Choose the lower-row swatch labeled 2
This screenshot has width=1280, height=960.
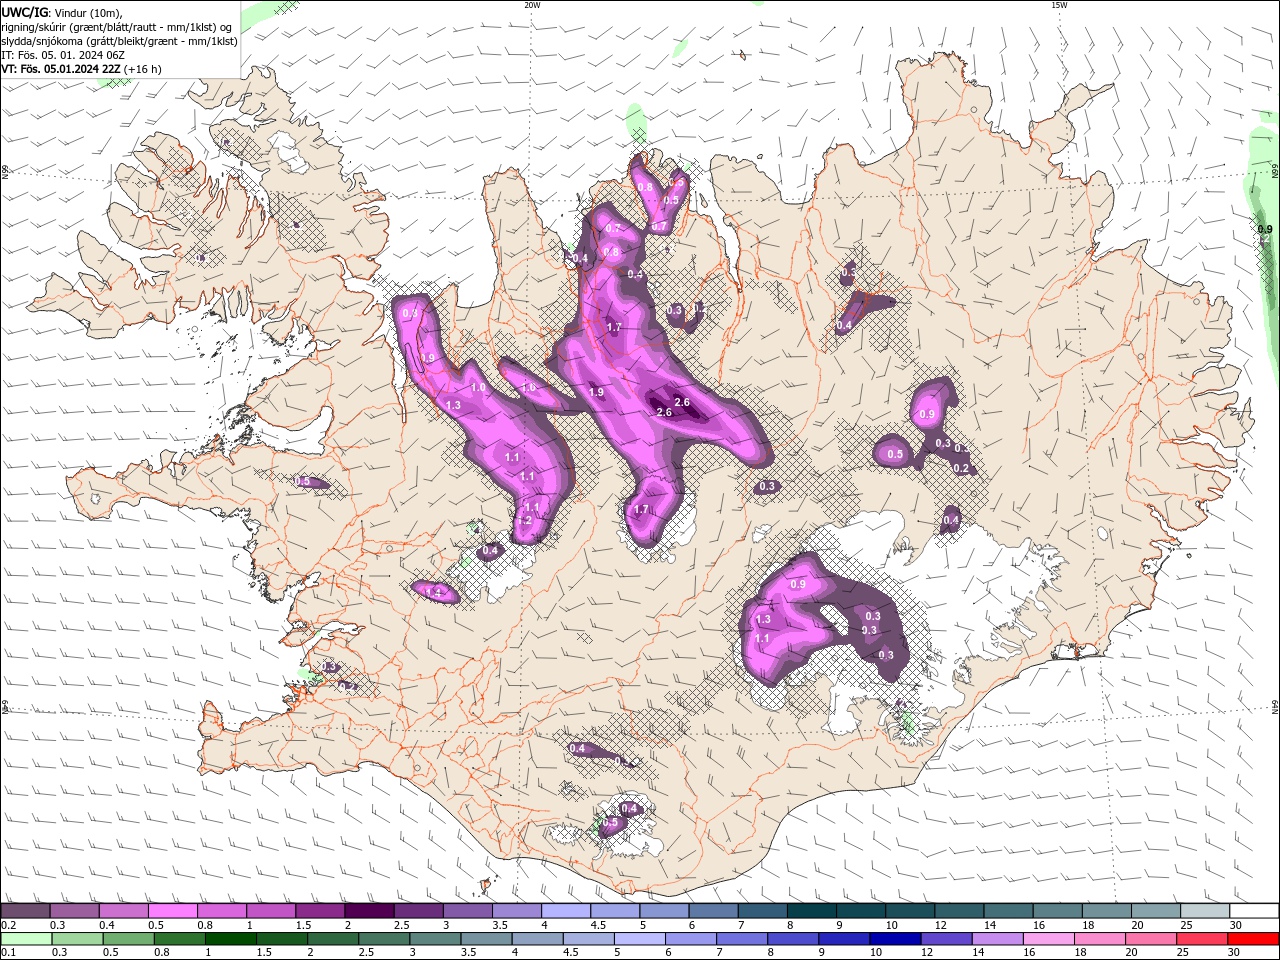tap(331, 939)
